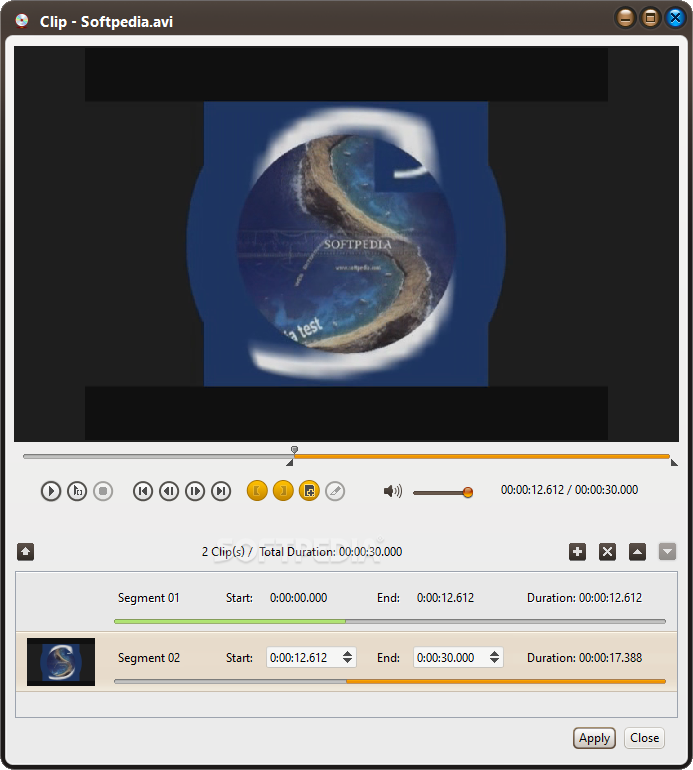Screen dimensions: 693x770
Task: Close the window using the blue X
Action: pyautogui.click(x=675, y=19)
